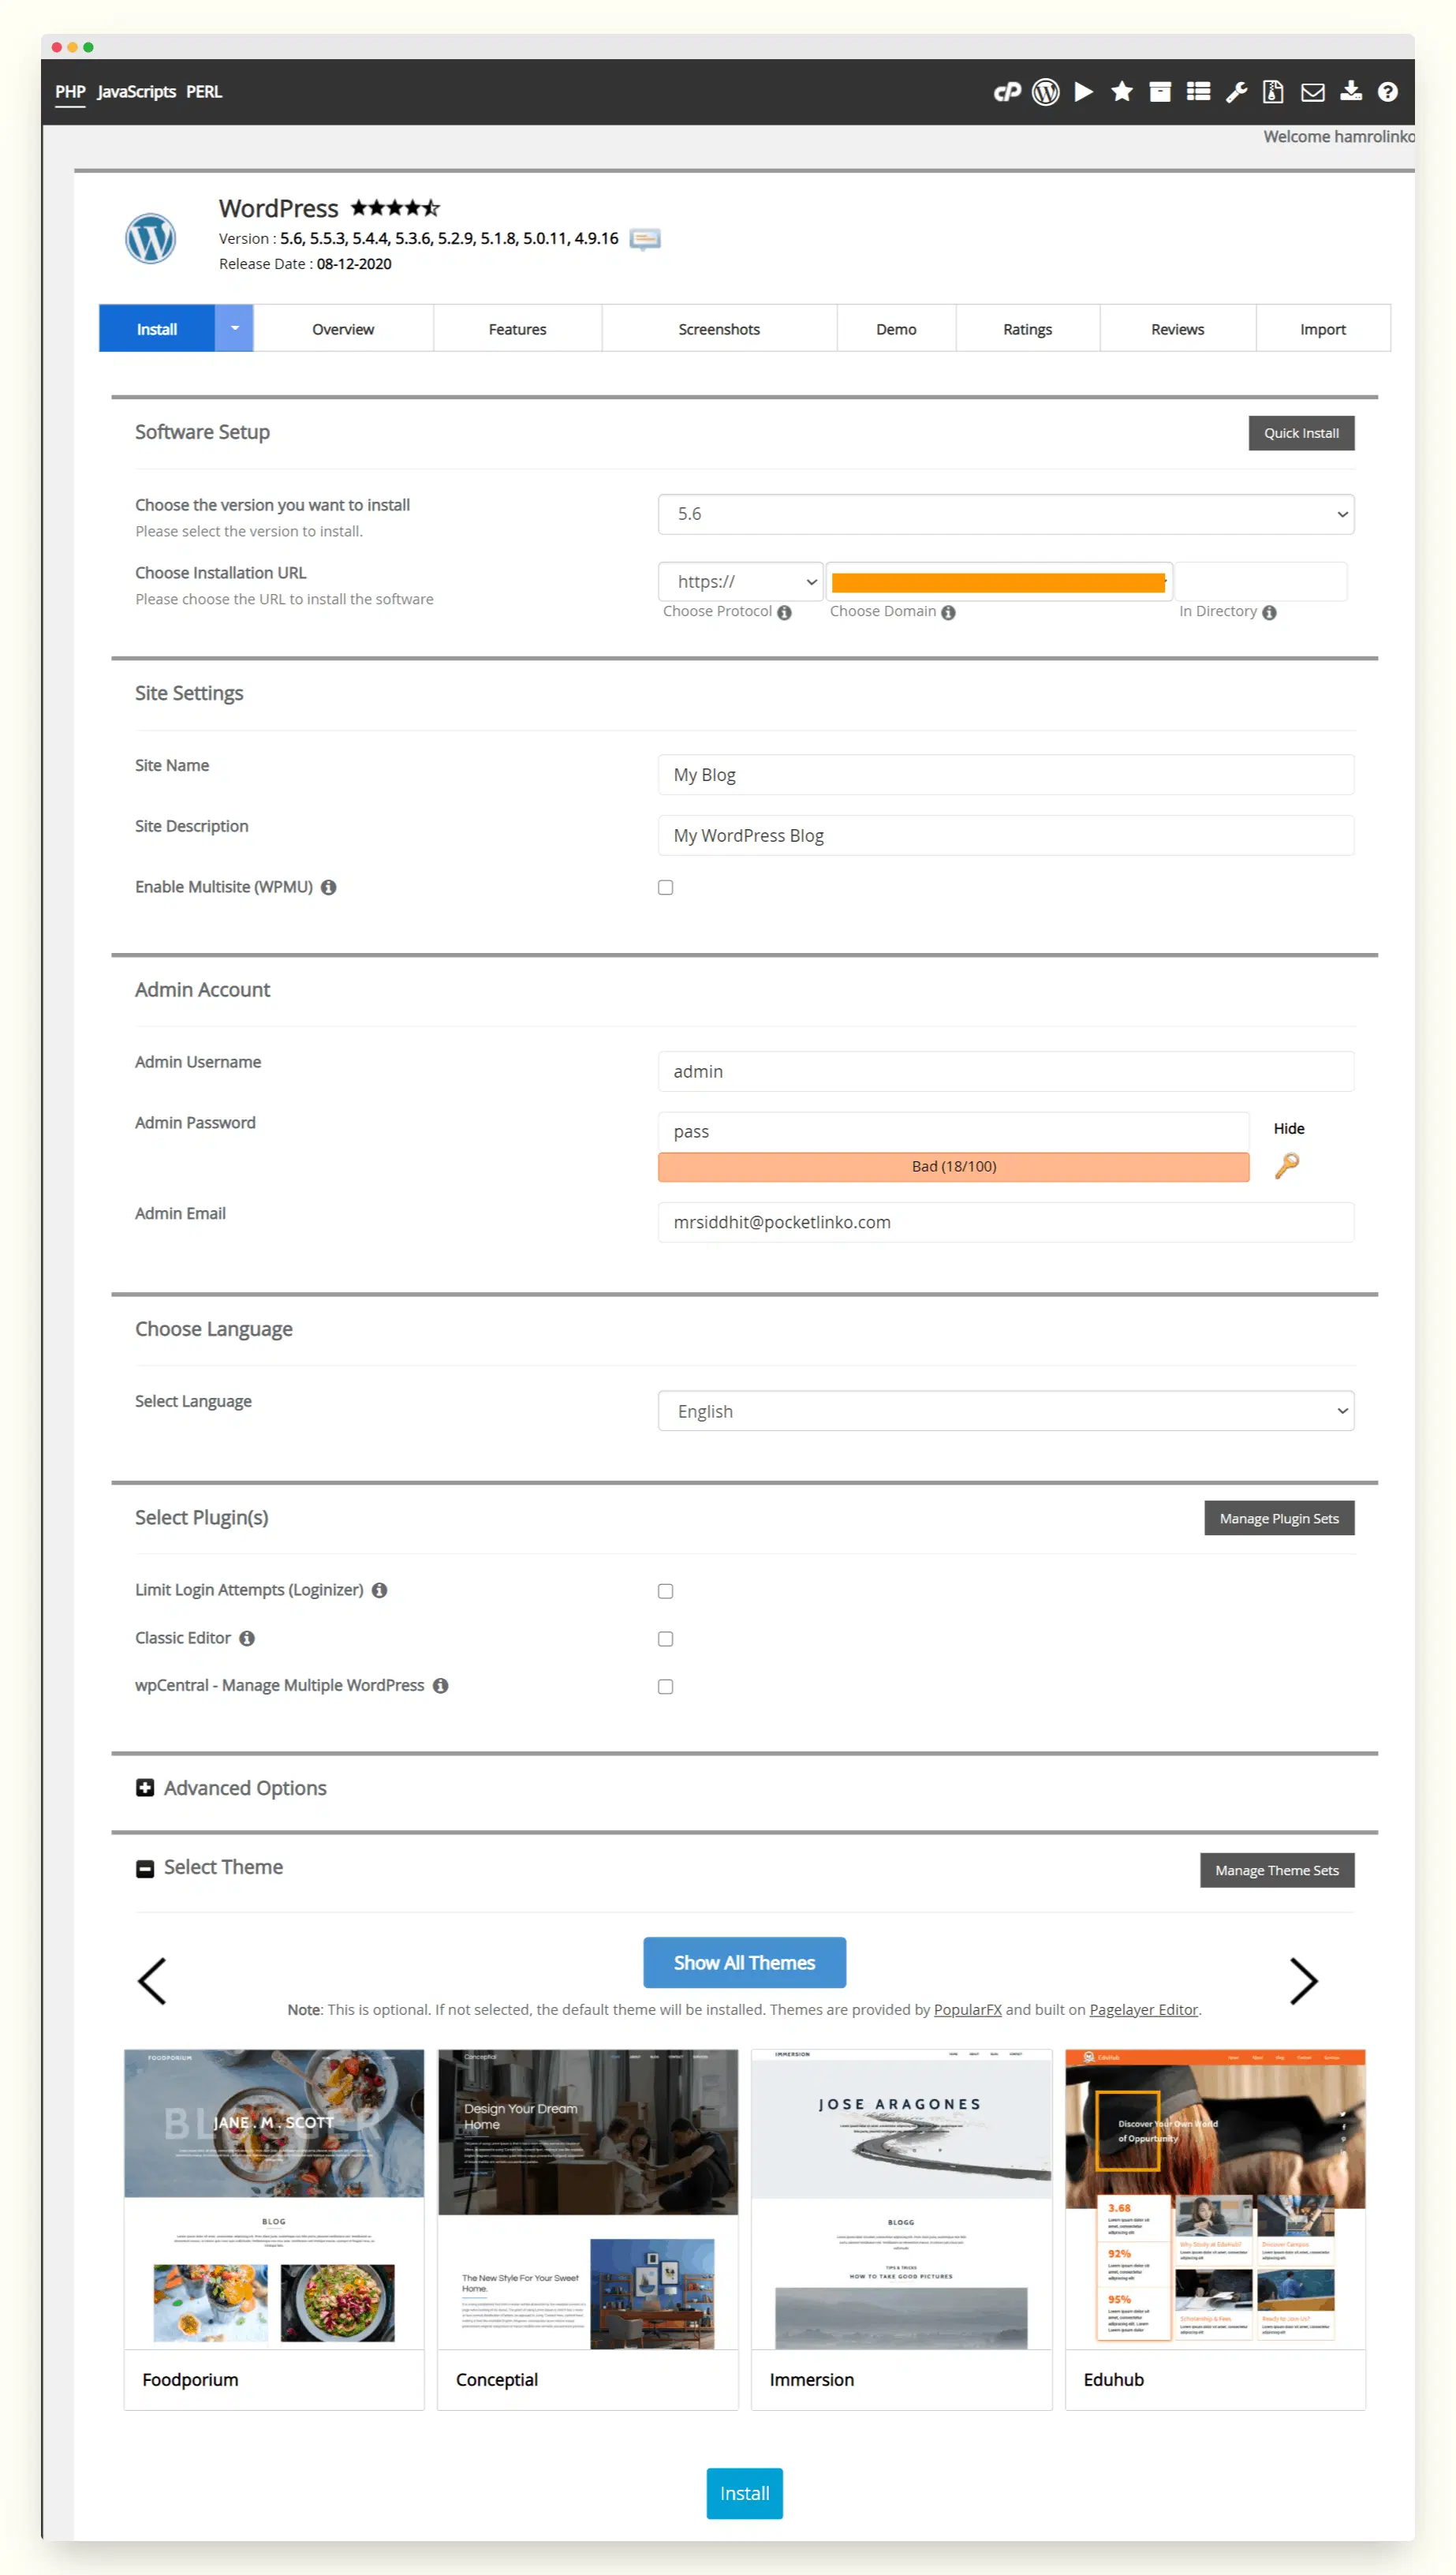Check the wpCentral plugin box
Viewport: 1456px width, 2575px height.
(x=665, y=1687)
